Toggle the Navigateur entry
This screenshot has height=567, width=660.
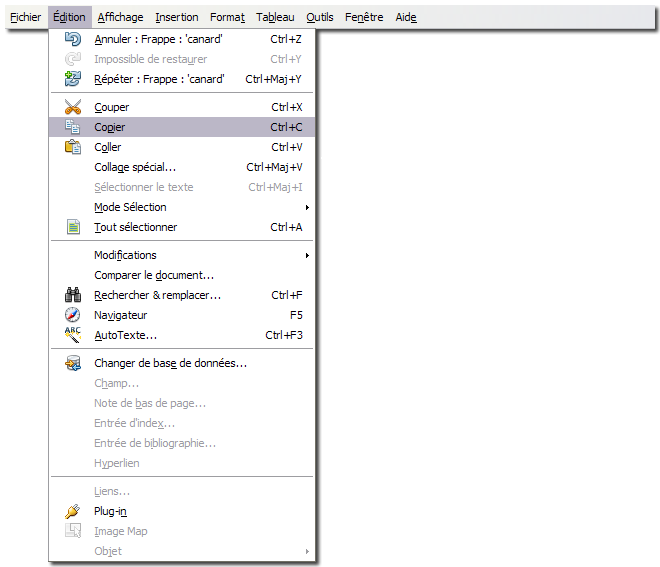coord(182,315)
